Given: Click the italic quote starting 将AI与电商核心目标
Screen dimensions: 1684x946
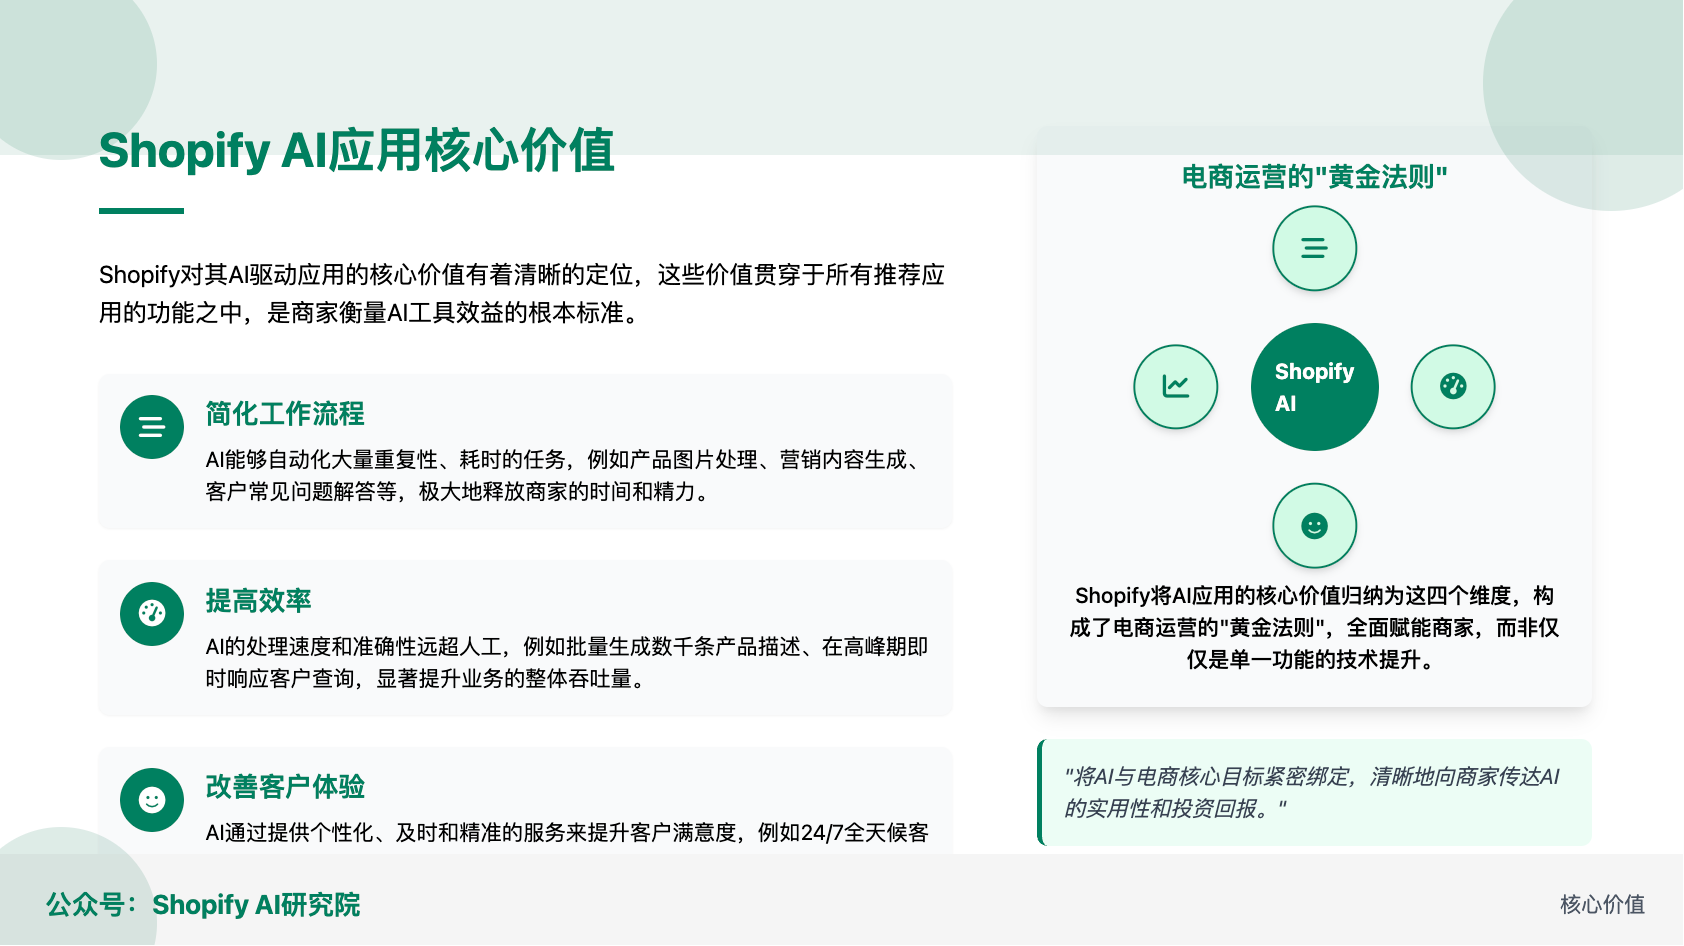Looking at the screenshot, I should 1312,792.
